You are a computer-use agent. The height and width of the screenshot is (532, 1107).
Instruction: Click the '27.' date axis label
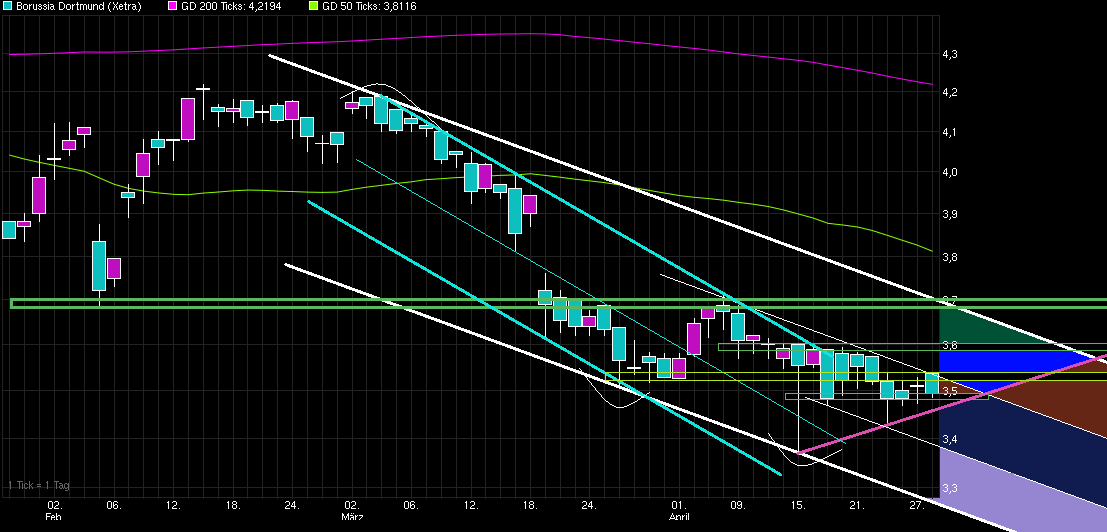916,506
